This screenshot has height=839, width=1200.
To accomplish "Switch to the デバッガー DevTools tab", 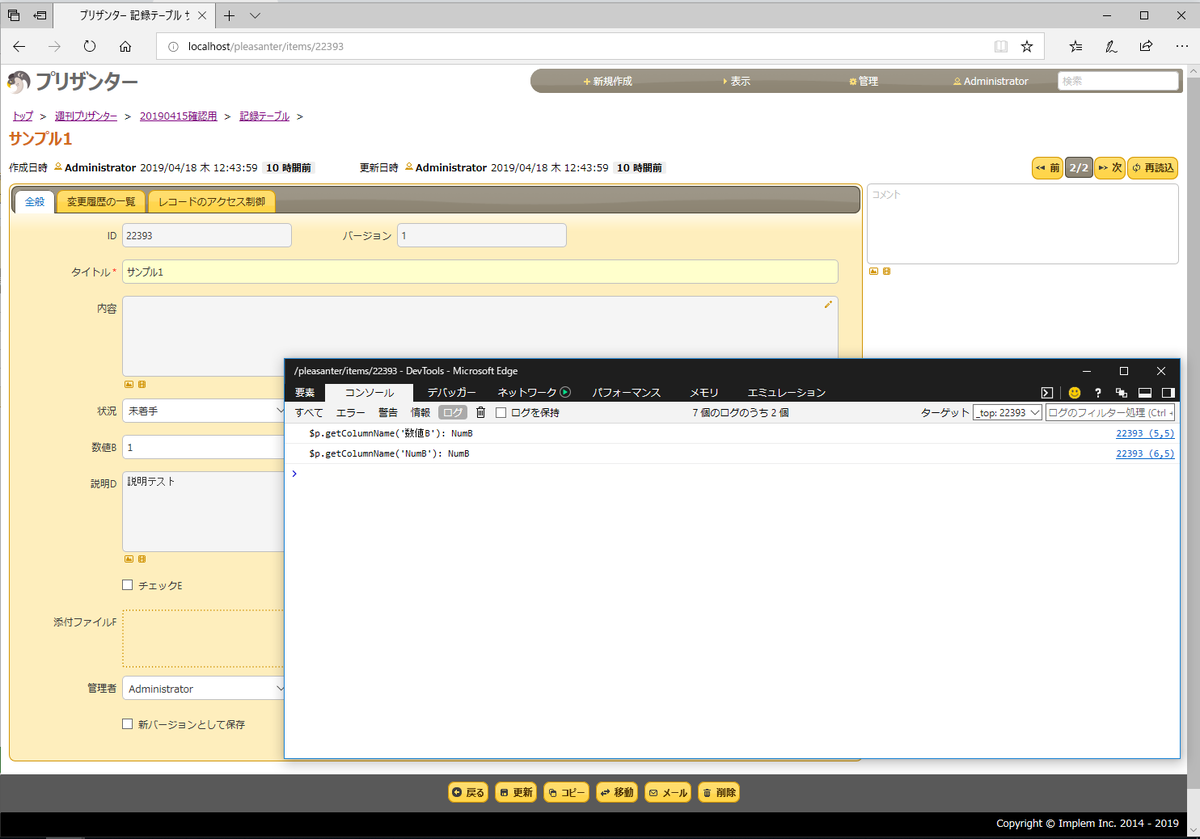I will click(452, 393).
